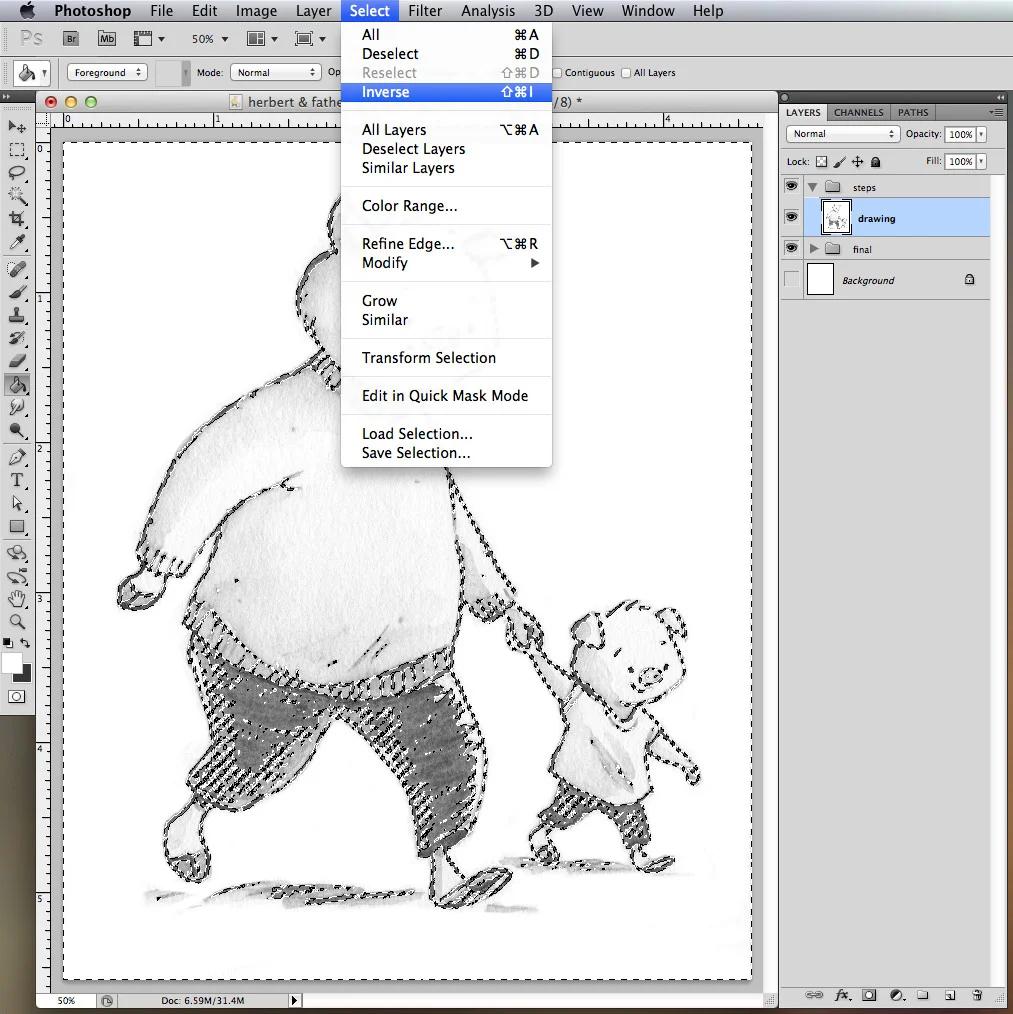Switch to the Paths tab
This screenshot has width=1013, height=1014.
913,113
